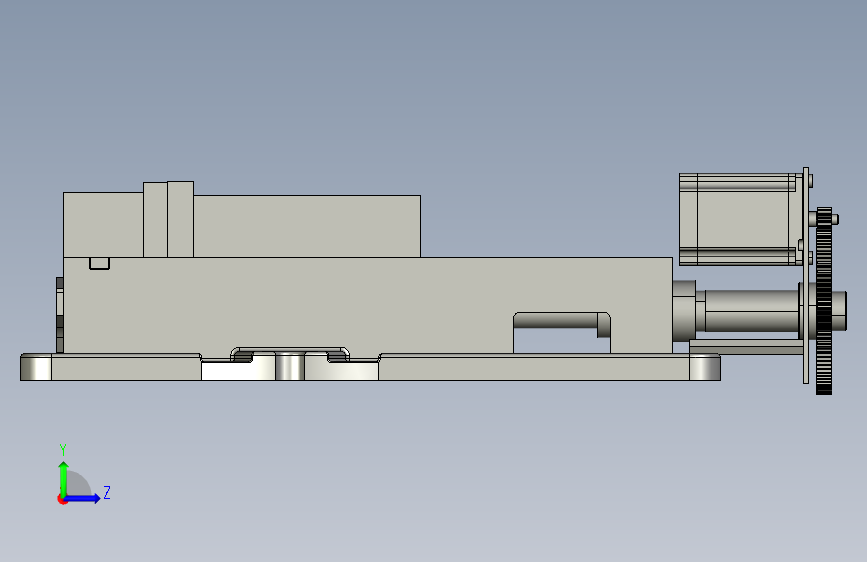
Task: Select the coupling collar beside the main body
Action: [685, 311]
